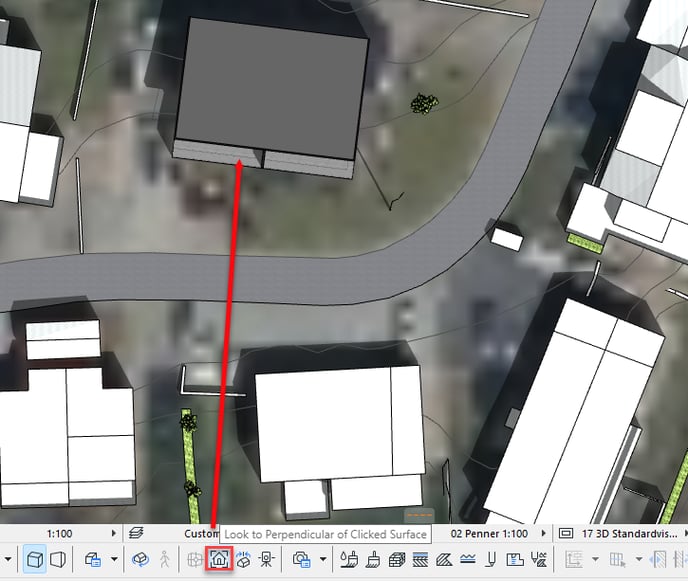The width and height of the screenshot is (688, 581).
Task: Expand the arrow next to scale 1:100
Action: coord(114,534)
